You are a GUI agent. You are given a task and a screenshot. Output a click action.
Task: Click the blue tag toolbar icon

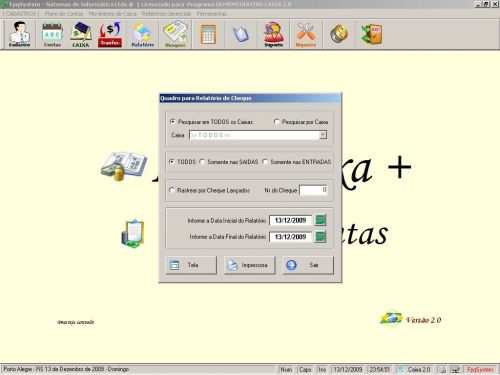241,34
